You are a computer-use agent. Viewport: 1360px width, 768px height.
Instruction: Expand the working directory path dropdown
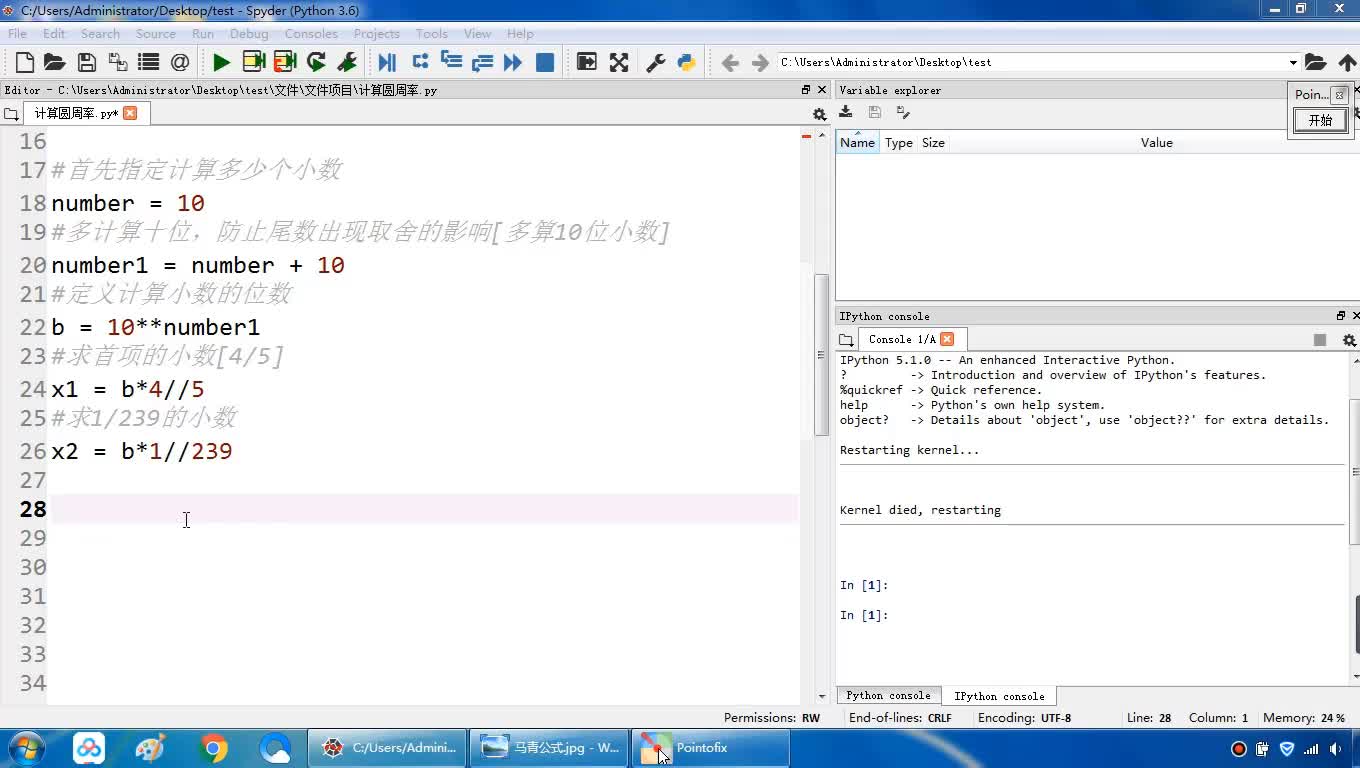pos(1293,62)
